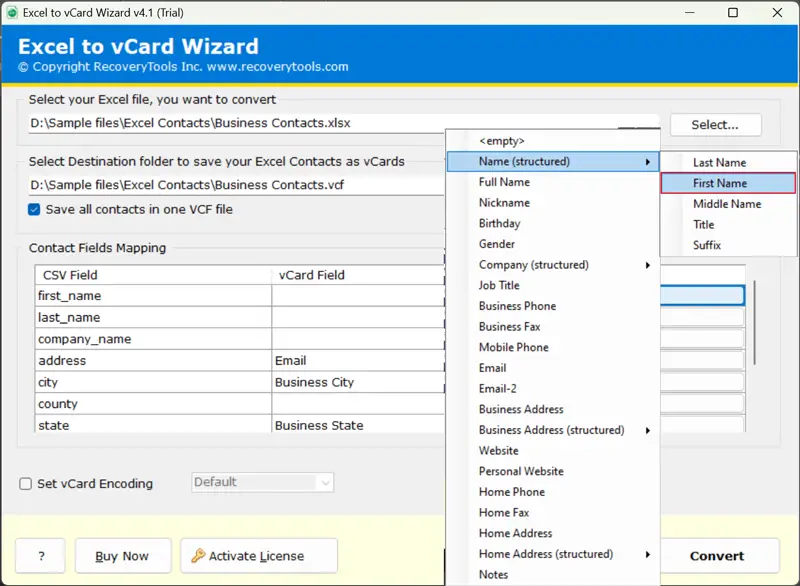The height and width of the screenshot is (586, 800).
Task: Open the Buy Now purchase button
Action: [121, 556]
